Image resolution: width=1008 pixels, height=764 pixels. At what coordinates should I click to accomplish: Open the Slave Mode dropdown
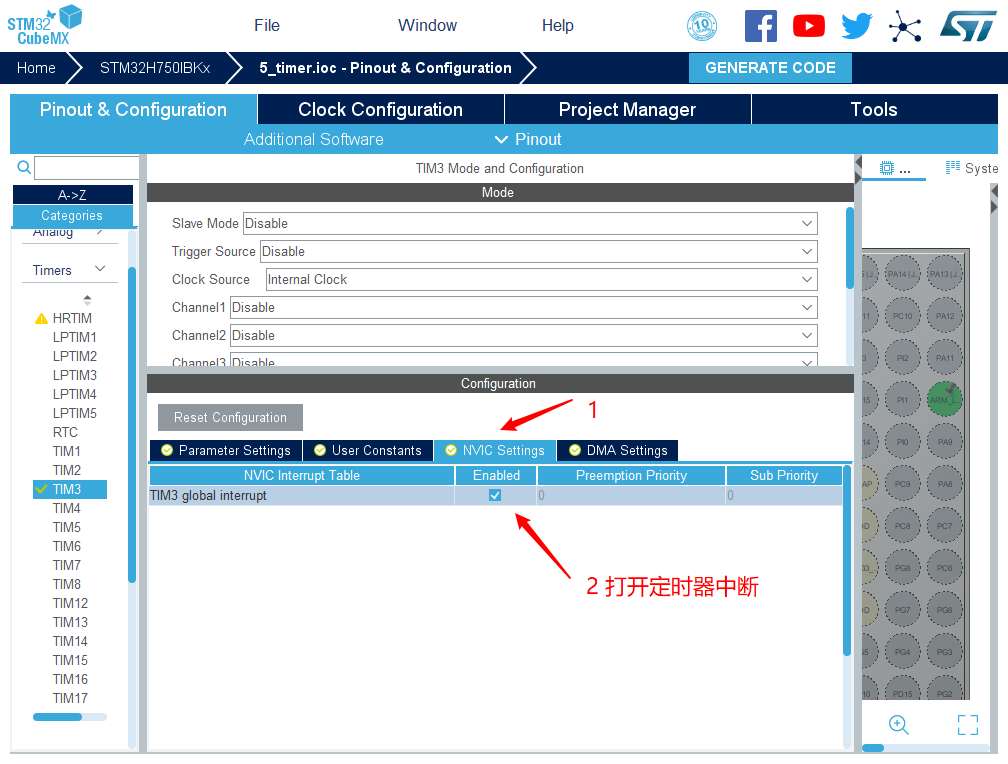click(x=530, y=224)
